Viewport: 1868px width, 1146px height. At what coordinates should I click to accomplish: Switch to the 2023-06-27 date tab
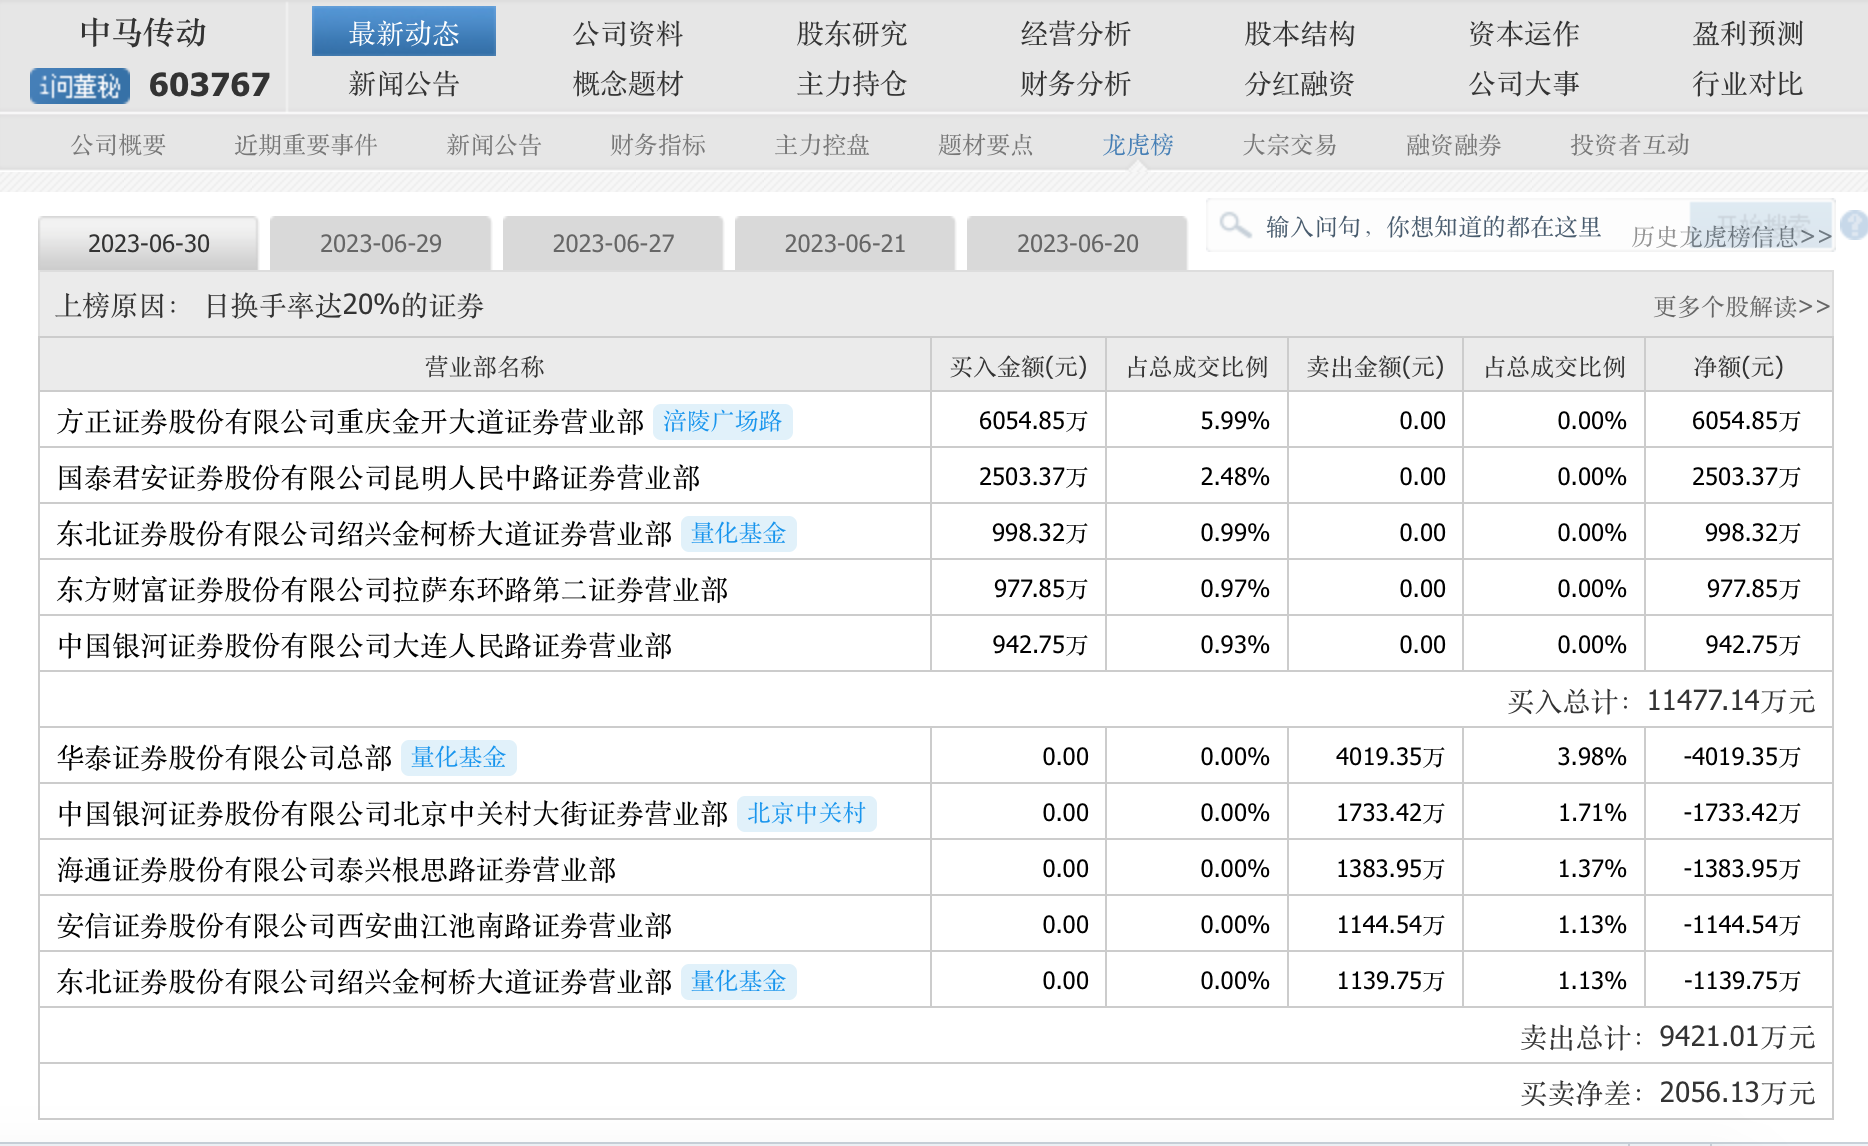[613, 243]
